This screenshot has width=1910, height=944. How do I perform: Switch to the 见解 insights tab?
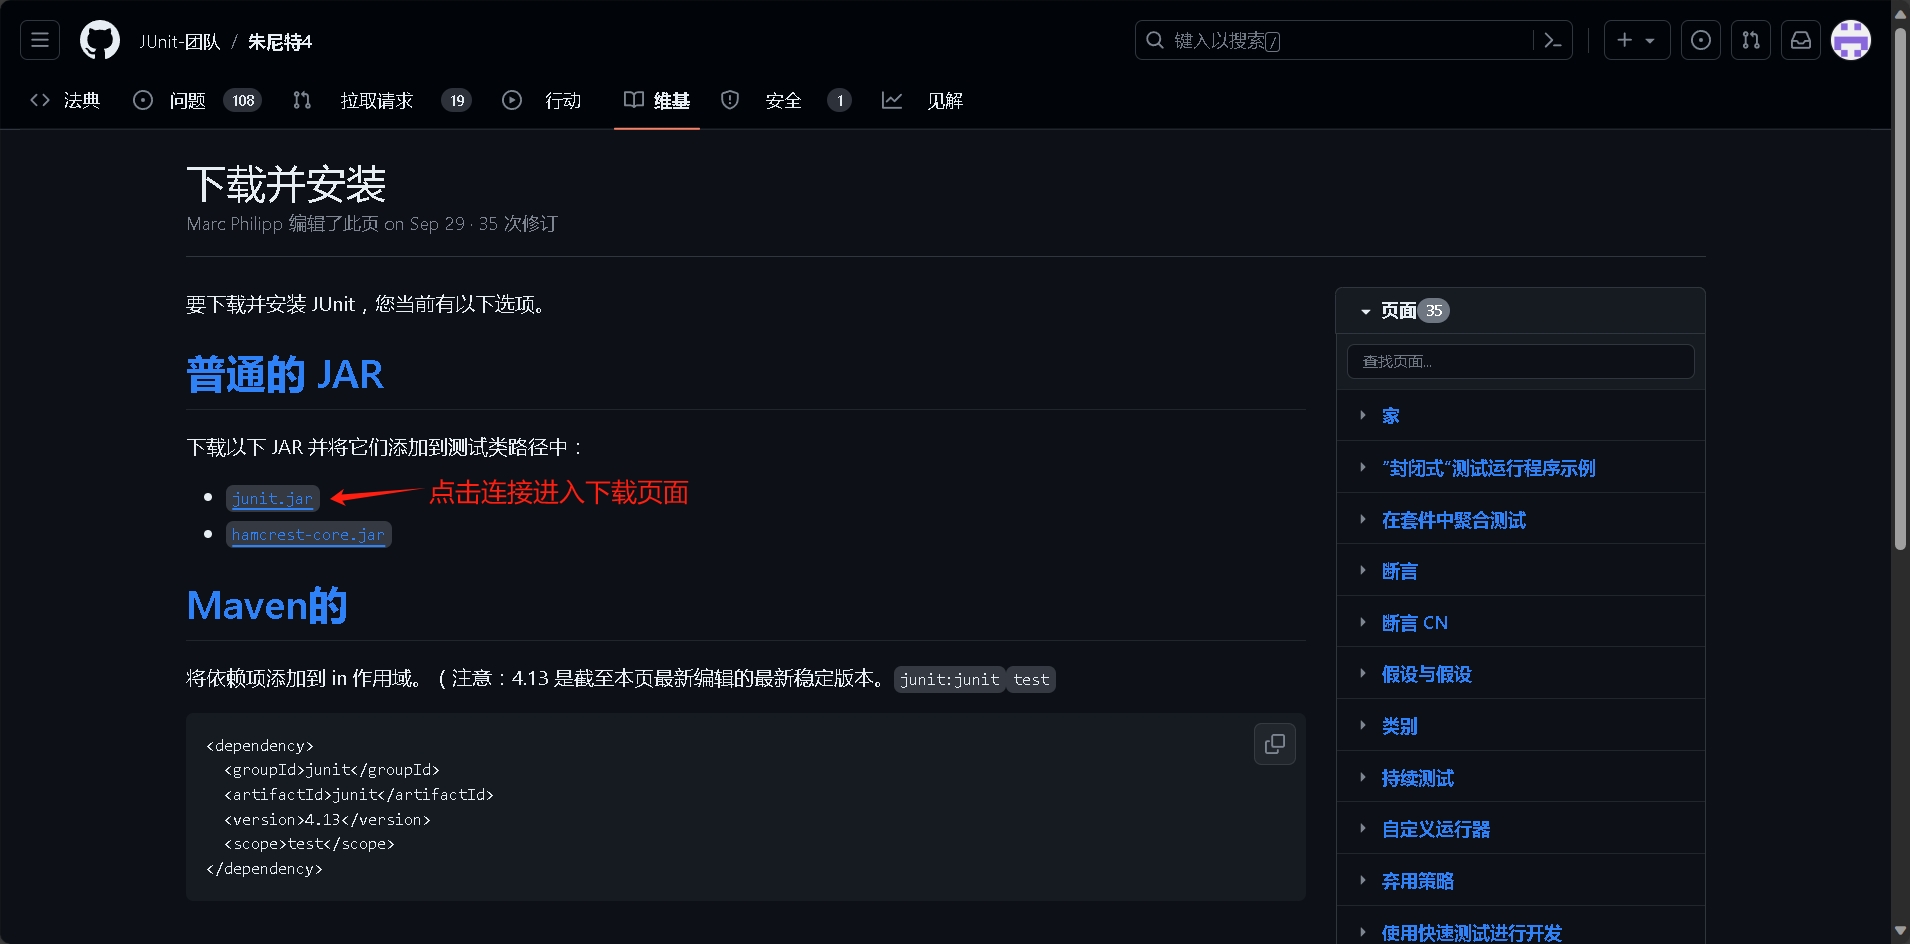pyautogui.click(x=922, y=100)
